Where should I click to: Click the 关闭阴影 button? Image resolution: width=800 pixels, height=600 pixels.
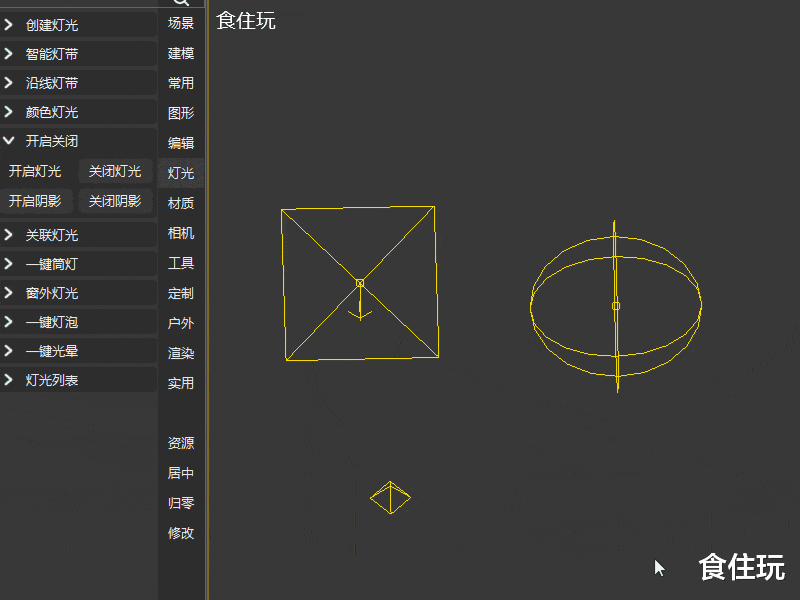point(115,201)
